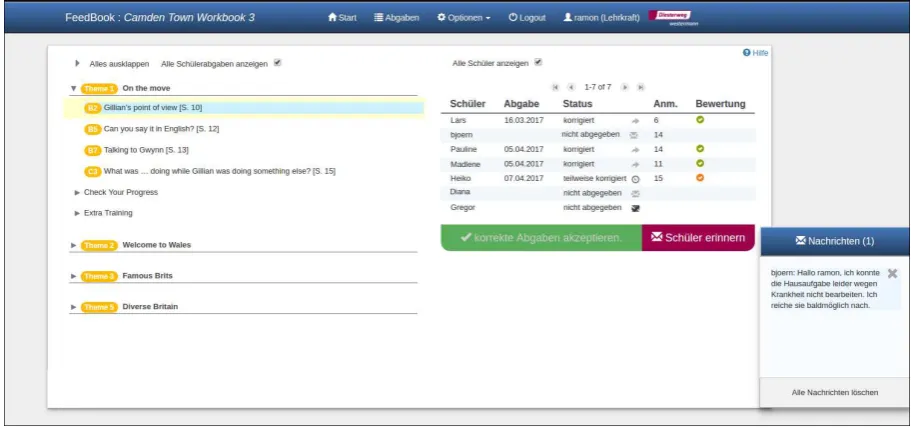Expand Theme 5 Diverse Britain

point(73,307)
